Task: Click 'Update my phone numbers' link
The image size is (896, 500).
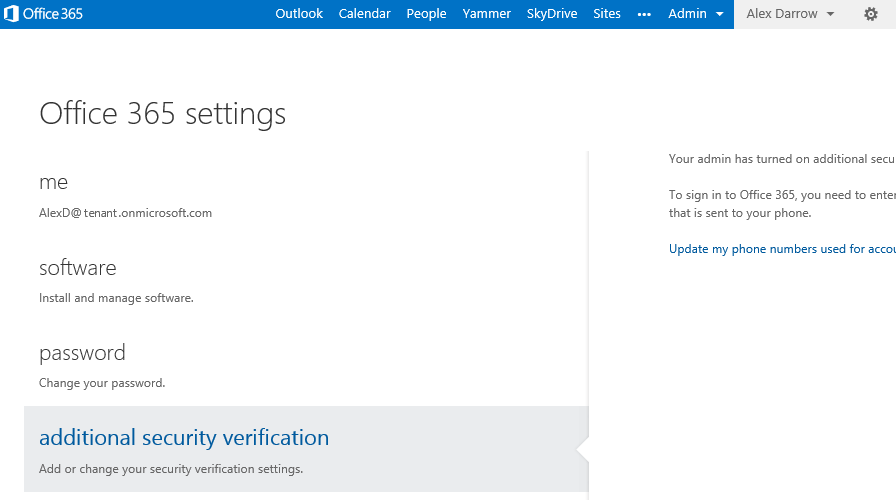Action: 780,249
